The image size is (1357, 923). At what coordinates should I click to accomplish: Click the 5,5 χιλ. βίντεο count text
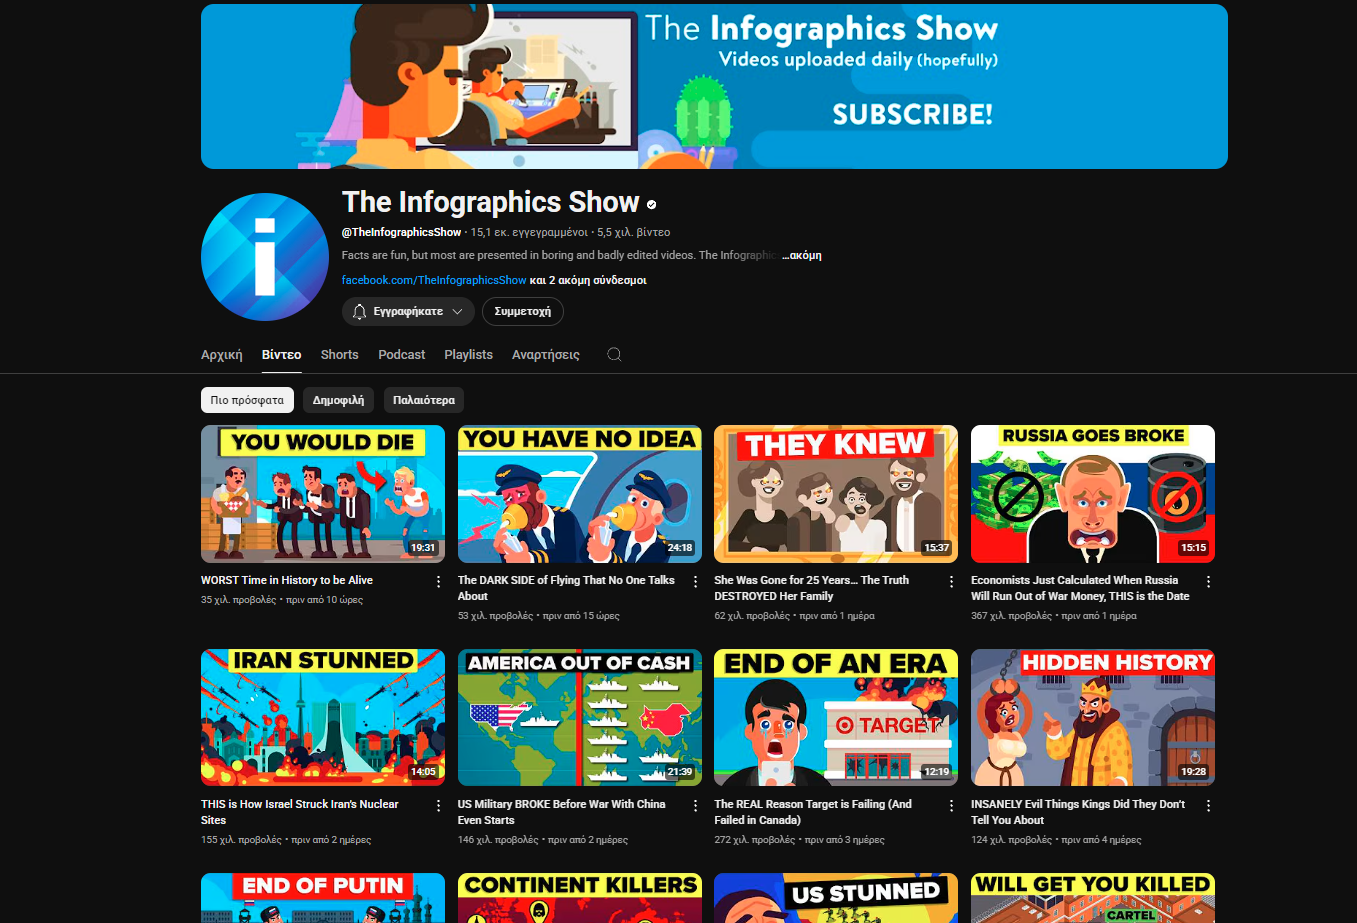tap(634, 232)
